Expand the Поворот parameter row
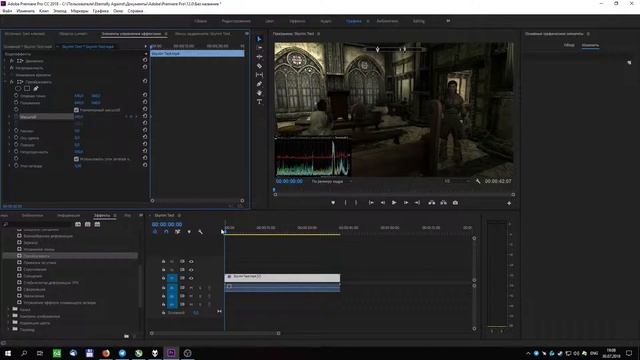Image resolution: width=640 pixels, height=360 pixels. click(x=9, y=144)
